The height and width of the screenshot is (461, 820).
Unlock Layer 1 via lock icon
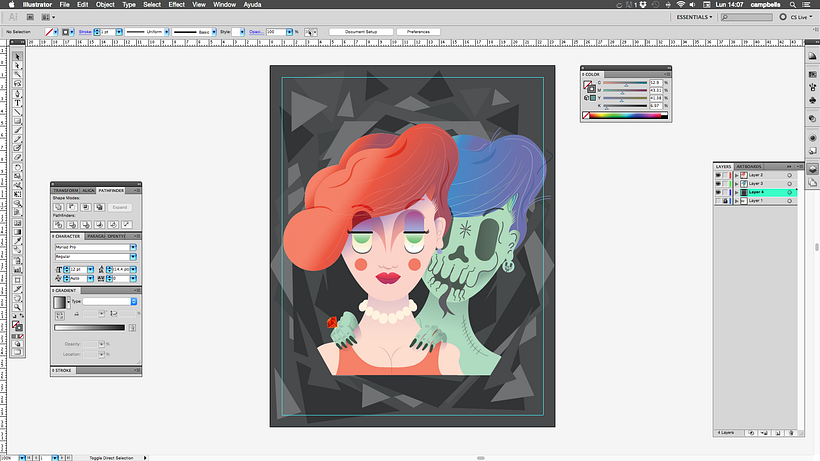[725, 201]
